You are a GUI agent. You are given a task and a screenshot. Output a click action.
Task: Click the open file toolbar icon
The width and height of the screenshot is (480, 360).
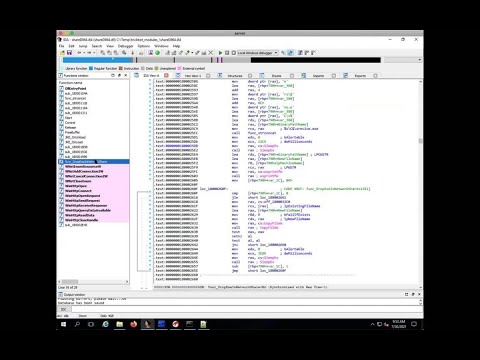(x=62, y=53)
